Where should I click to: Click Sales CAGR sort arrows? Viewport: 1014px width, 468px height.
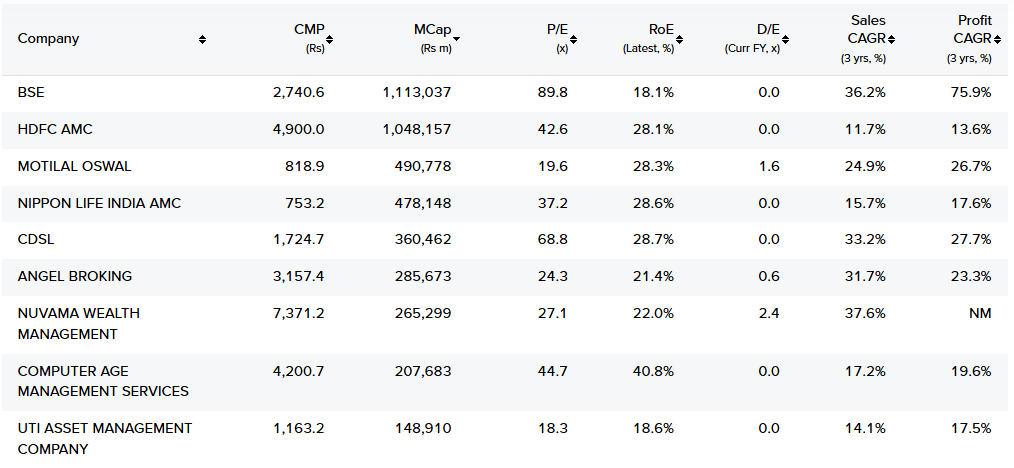pos(891,39)
